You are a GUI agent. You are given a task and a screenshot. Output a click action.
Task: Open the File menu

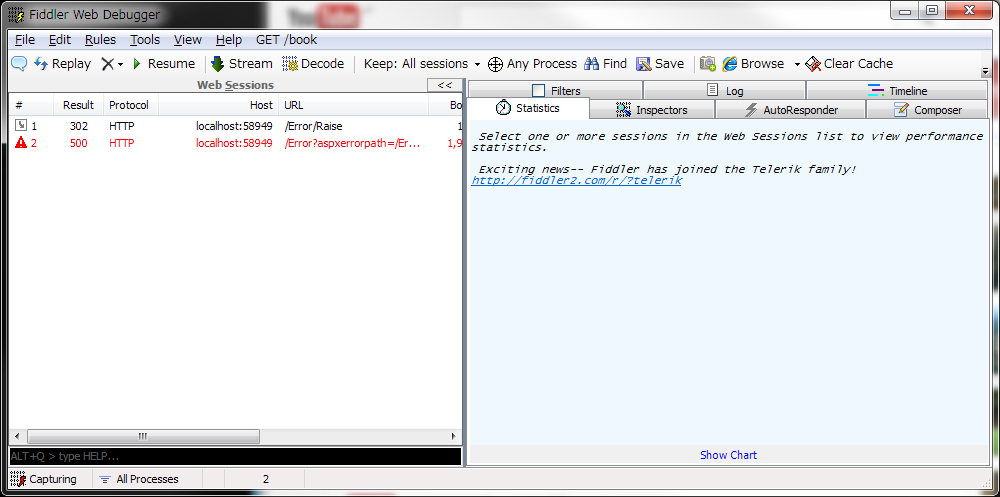pos(25,40)
